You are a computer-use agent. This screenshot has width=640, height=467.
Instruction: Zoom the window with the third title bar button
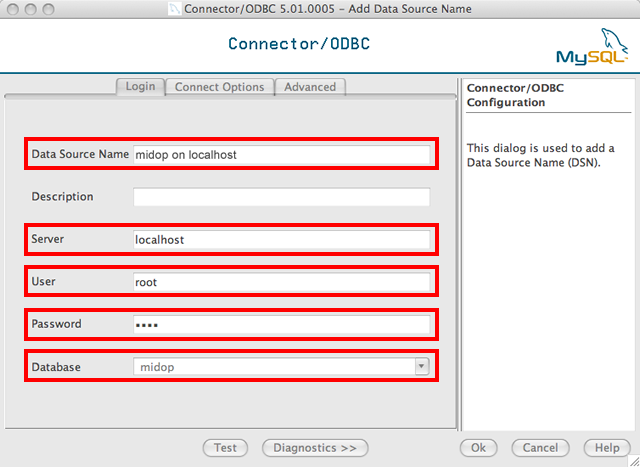[x=49, y=9]
